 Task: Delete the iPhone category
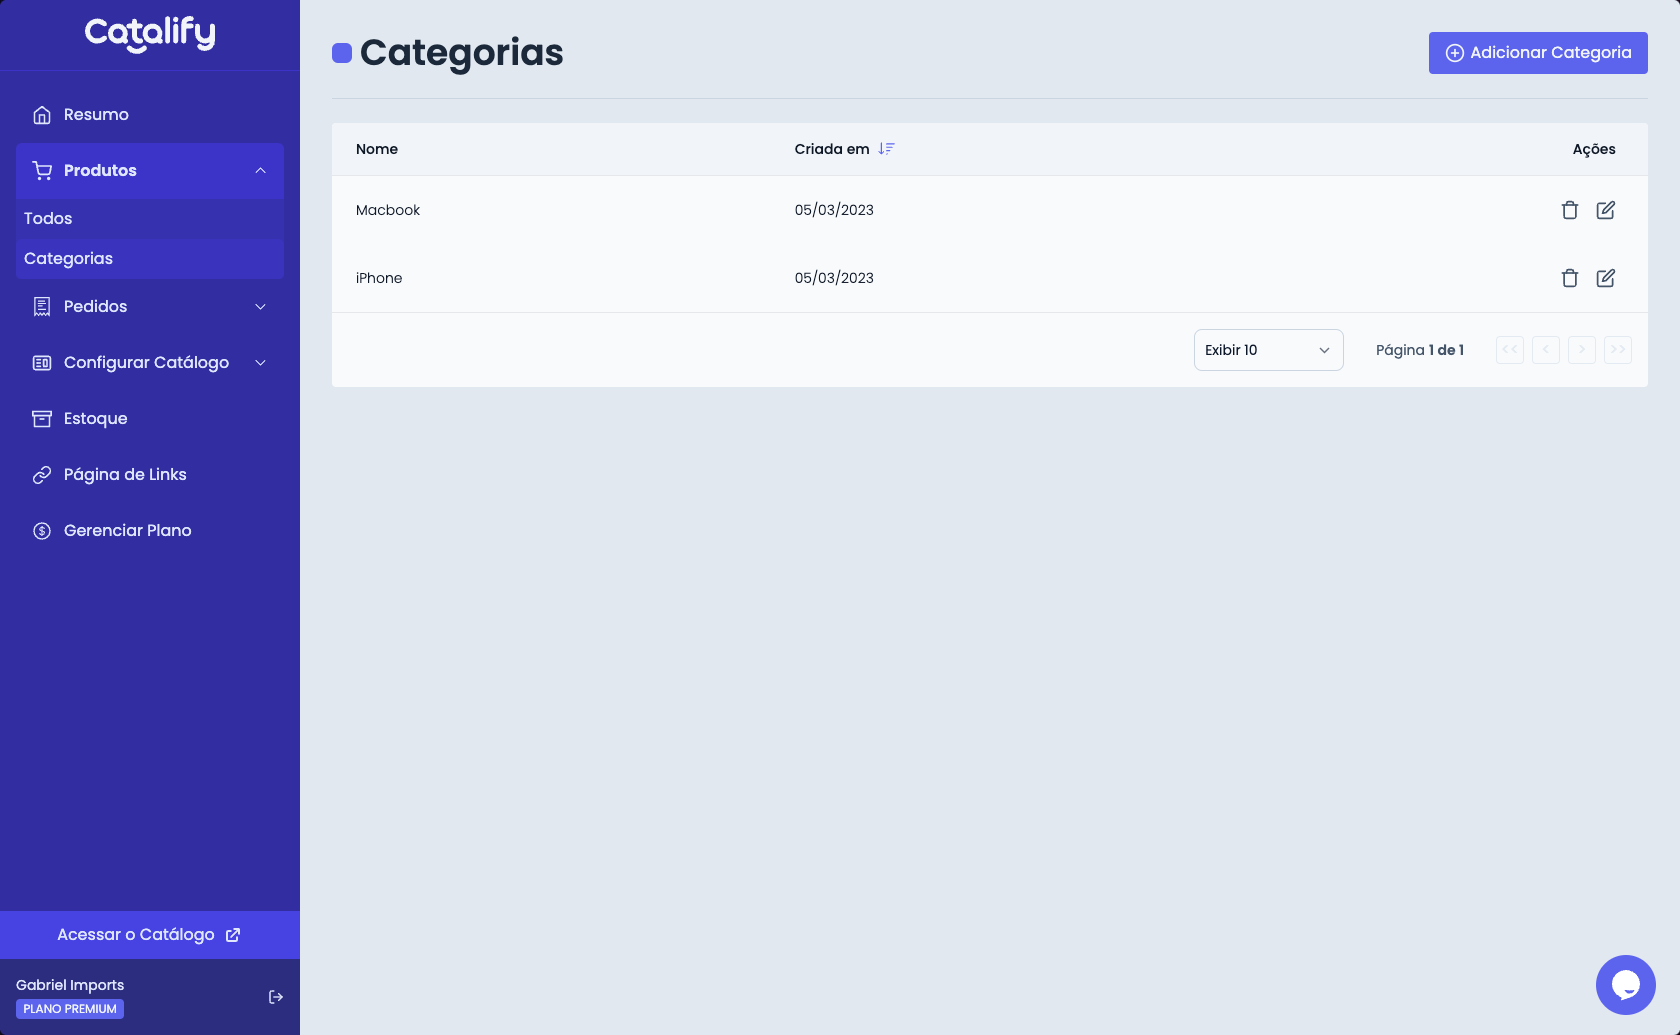pos(1570,278)
